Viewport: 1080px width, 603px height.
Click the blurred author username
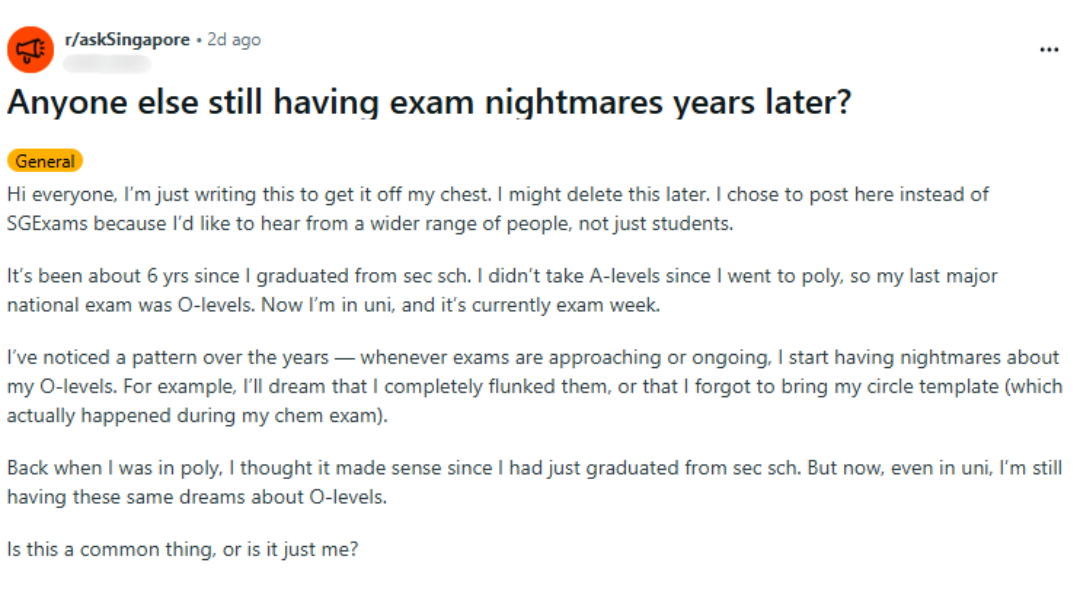pyautogui.click(x=106, y=64)
